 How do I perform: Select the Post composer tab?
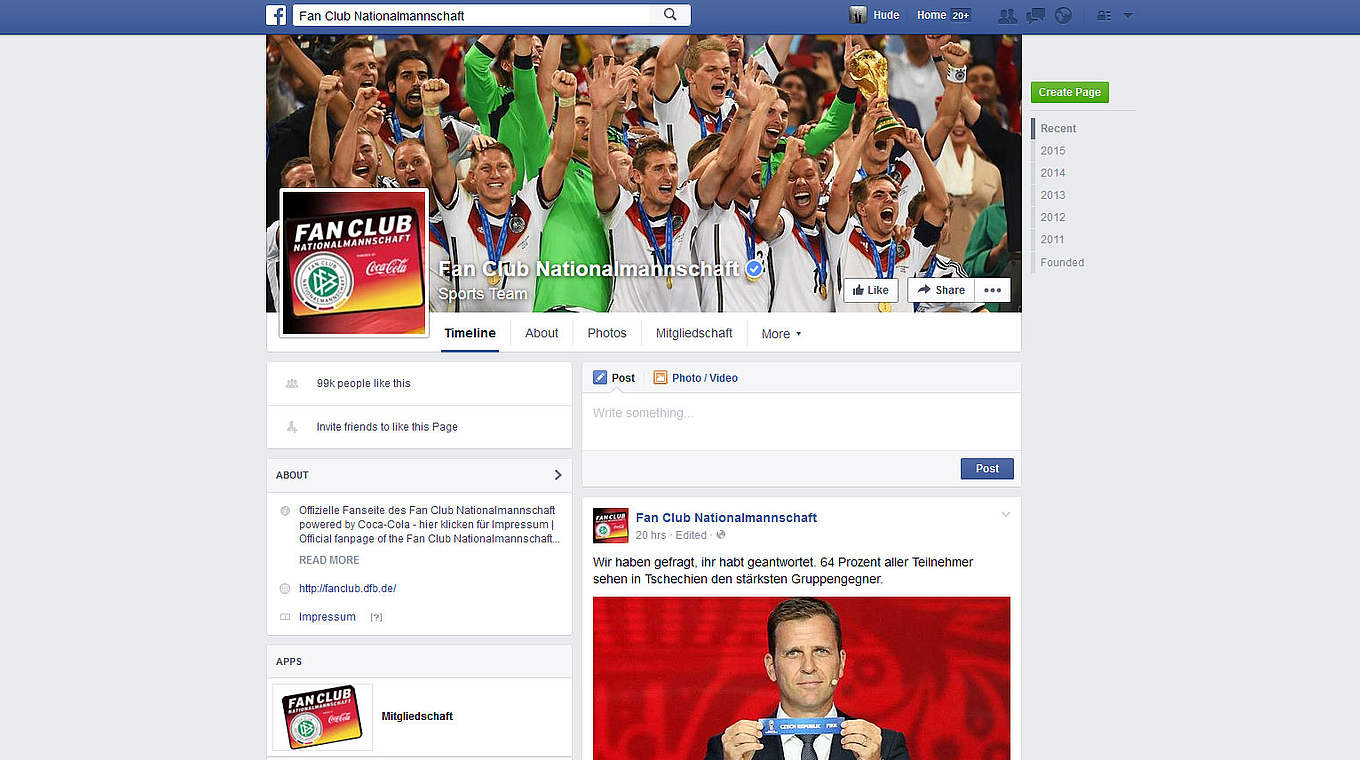pyautogui.click(x=614, y=378)
